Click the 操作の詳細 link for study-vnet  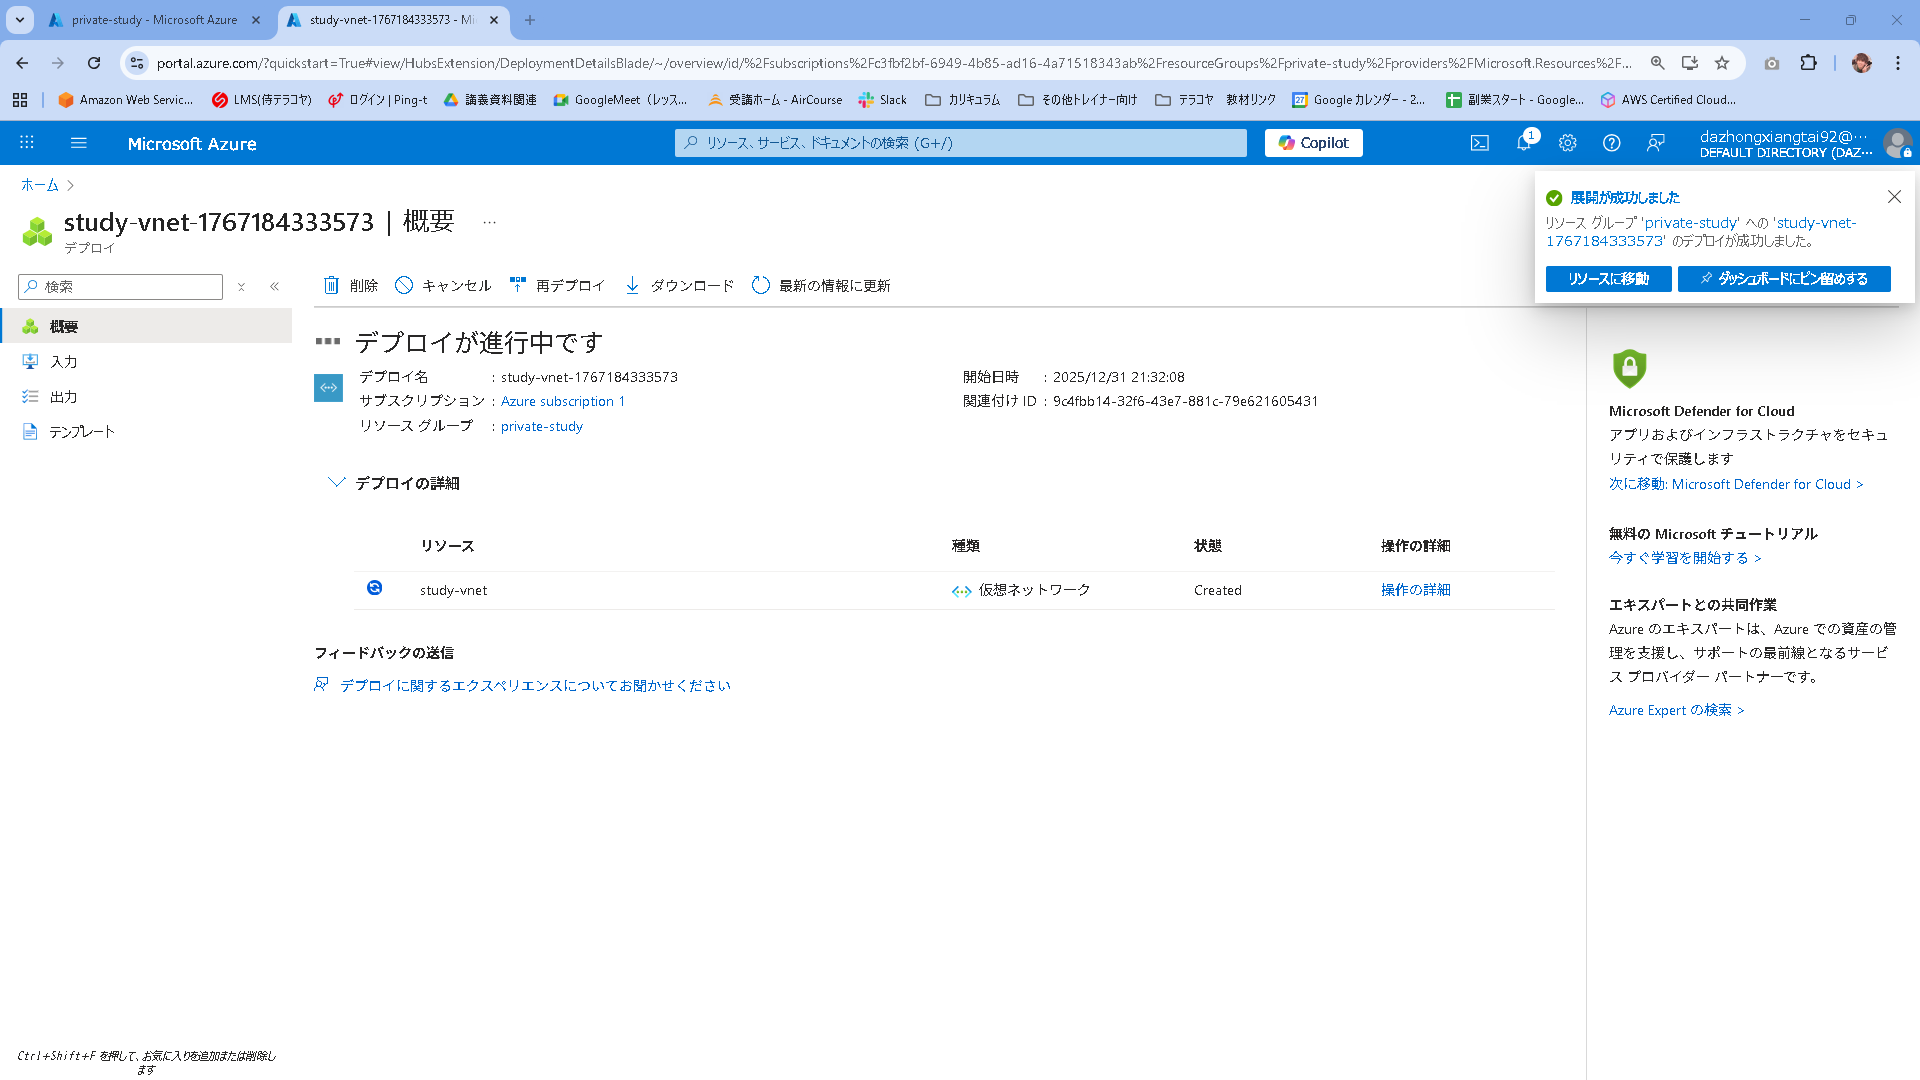pos(1415,590)
